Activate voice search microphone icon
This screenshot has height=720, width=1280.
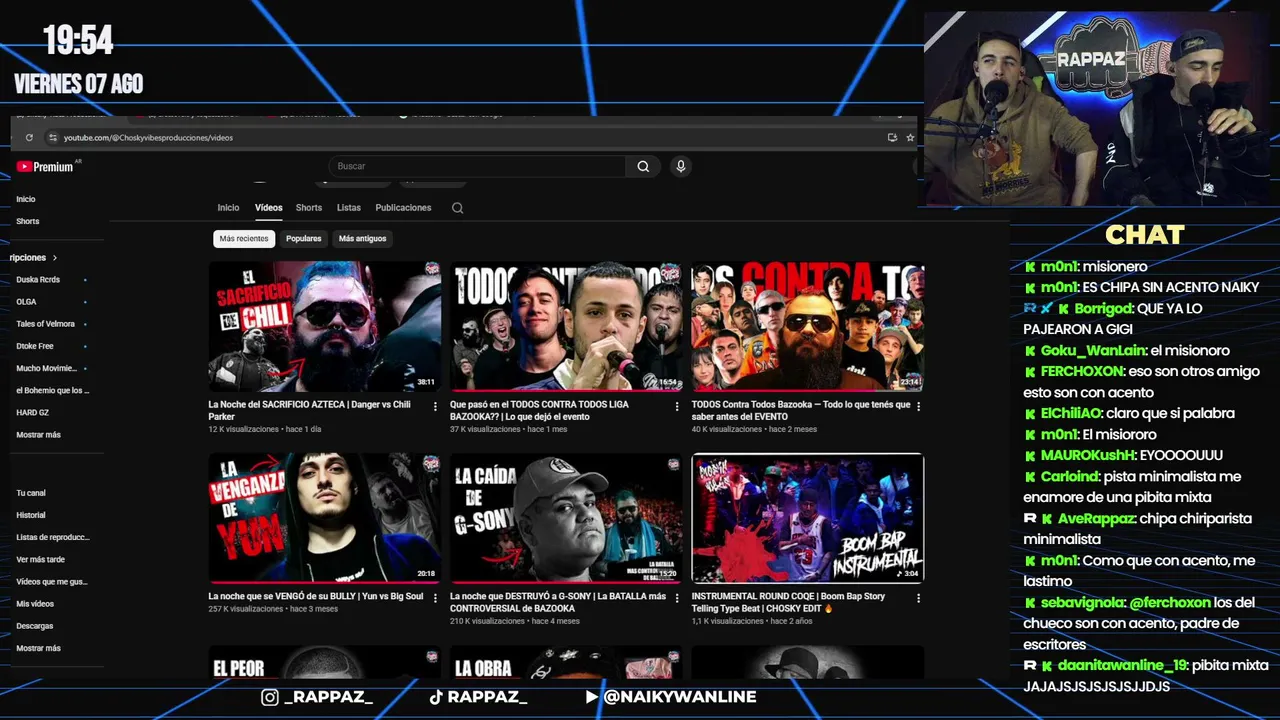click(x=681, y=167)
